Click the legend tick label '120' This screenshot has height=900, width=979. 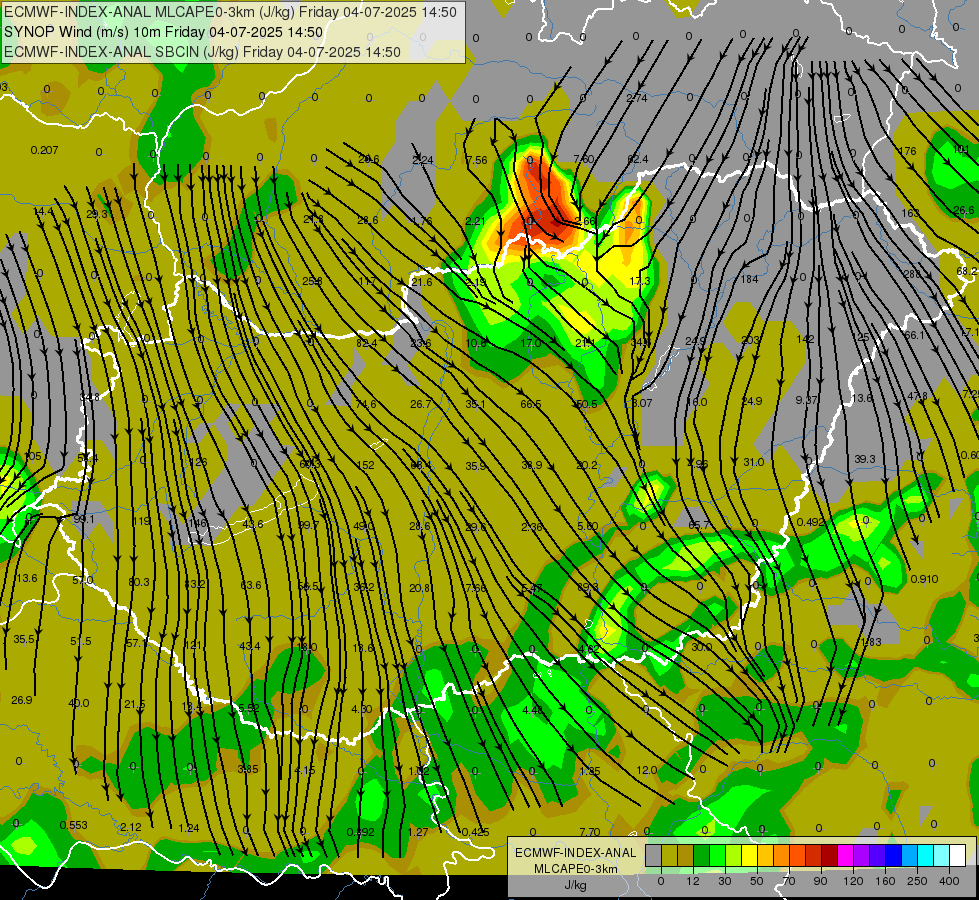[853, 881]
